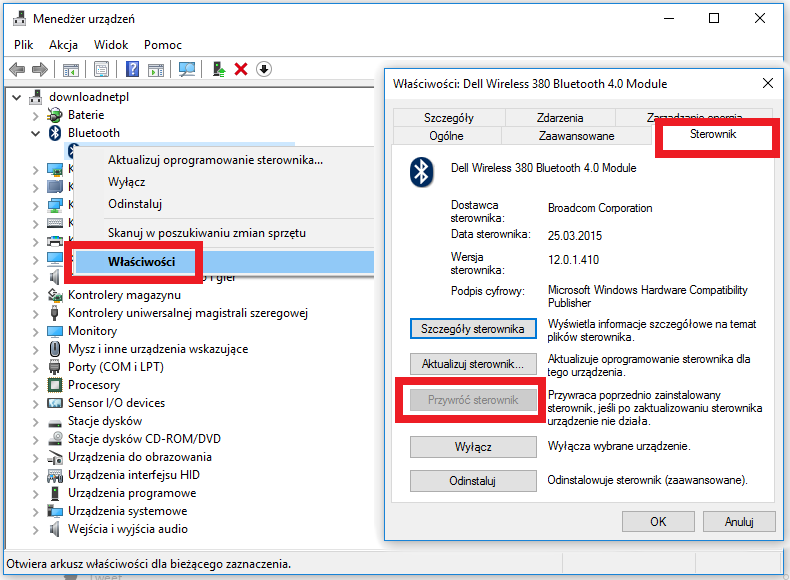This screenshot has width=790, height=580.
Task: Expand the Monitory category
Action: (x=35, y=332)
